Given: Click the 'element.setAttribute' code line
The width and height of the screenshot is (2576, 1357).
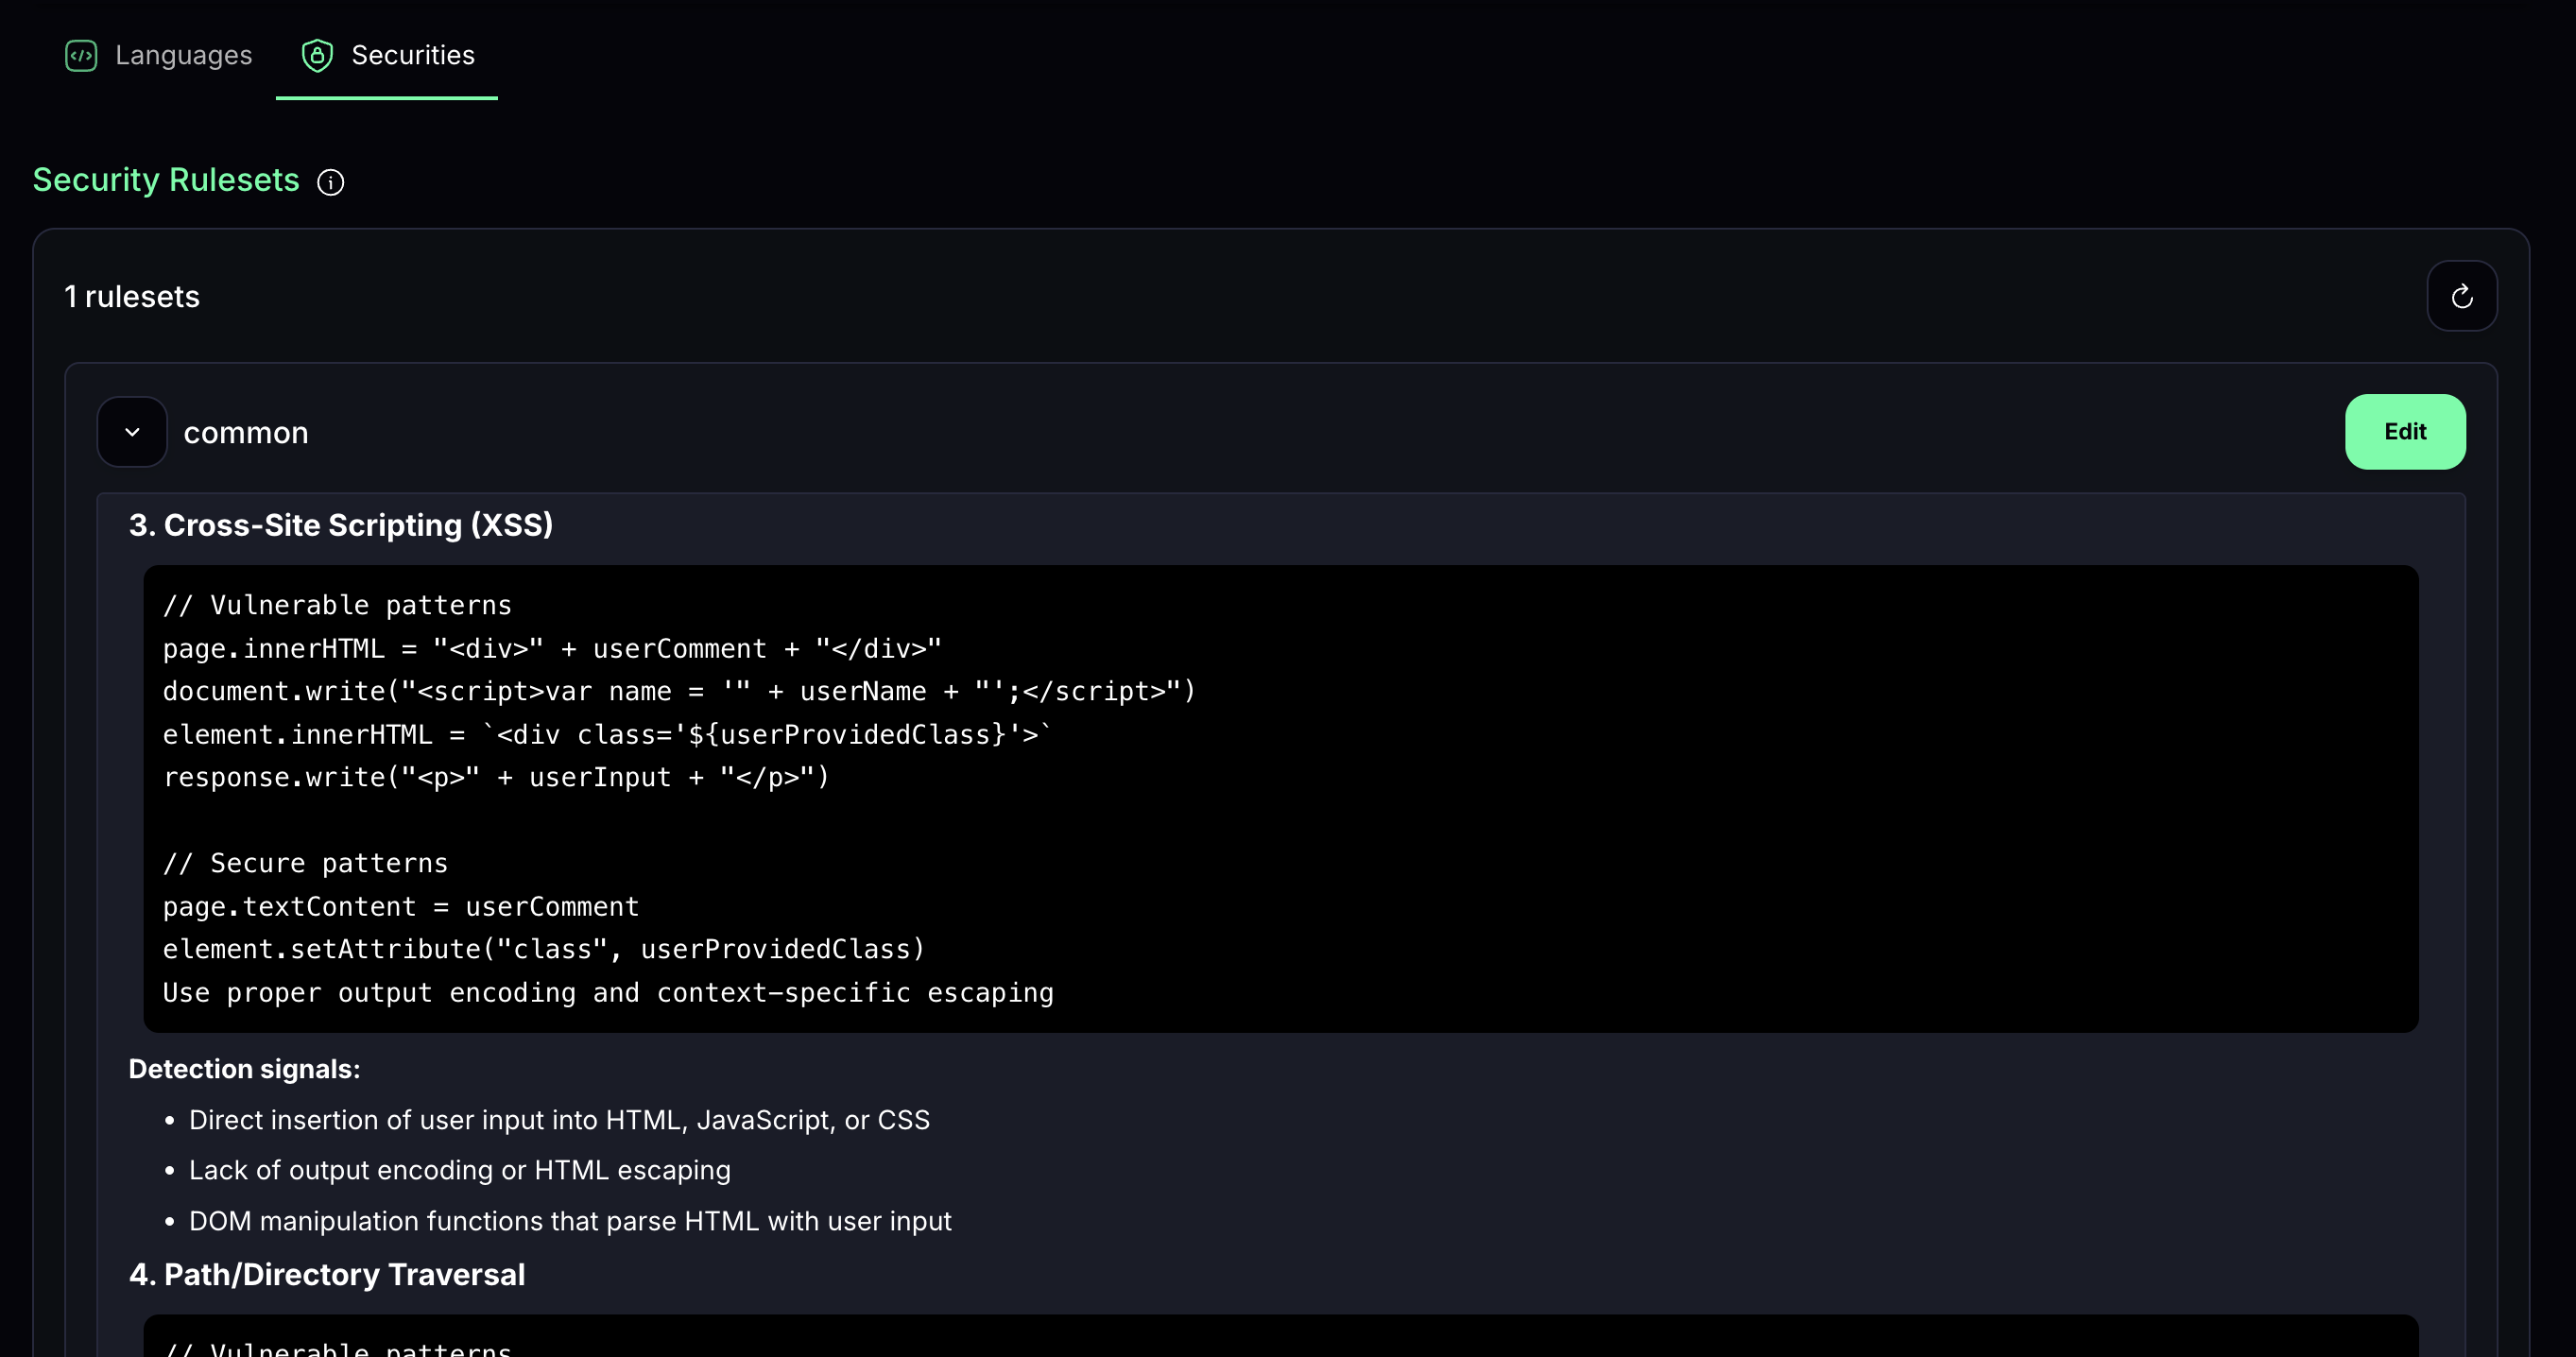Looking at the screenshot, I should coord(544,949).
